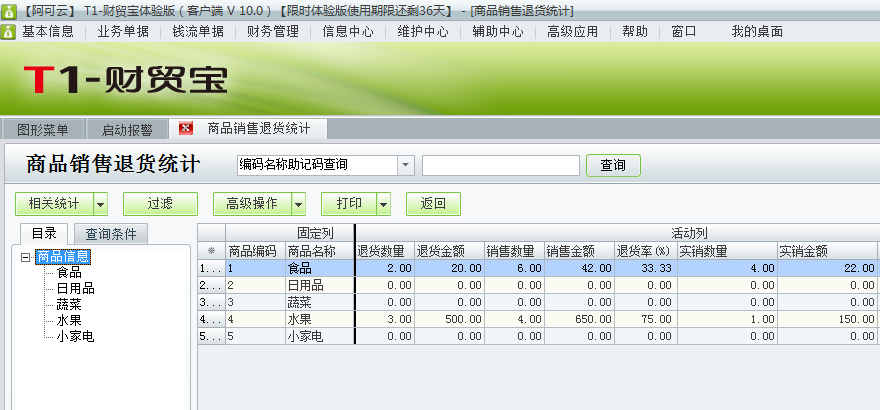Open the 窗口 menu
This screenshot has width=880, height=410.
(684, 32)
